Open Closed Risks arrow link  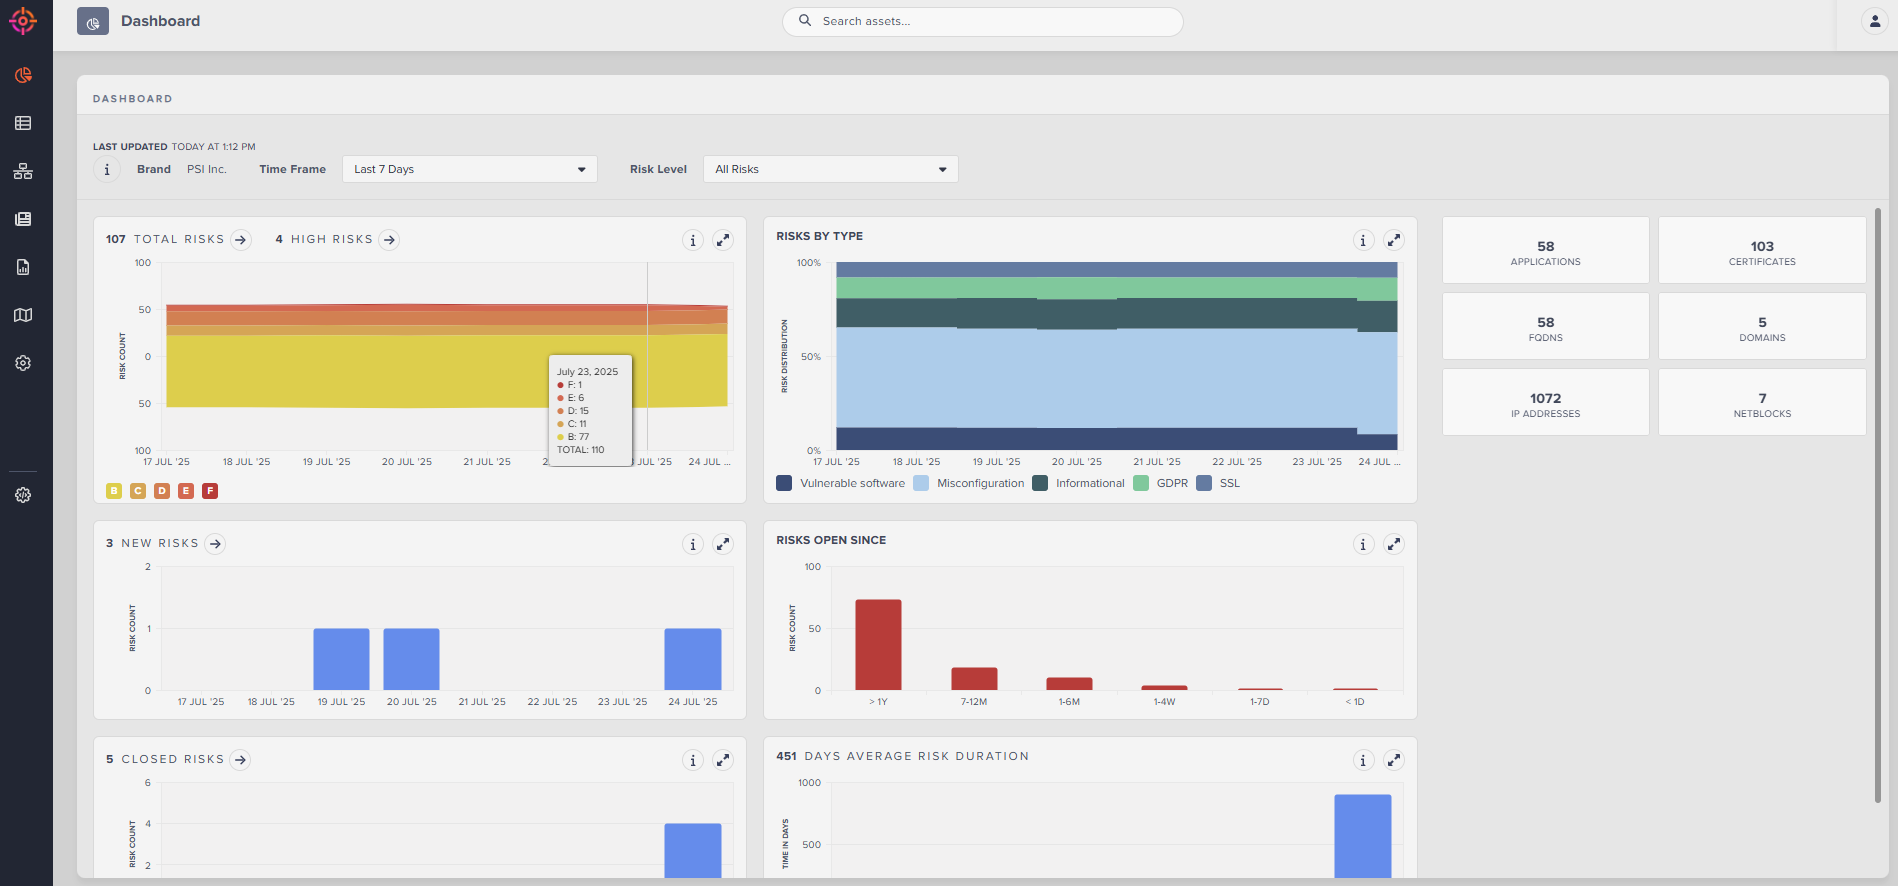coord(240,759)
